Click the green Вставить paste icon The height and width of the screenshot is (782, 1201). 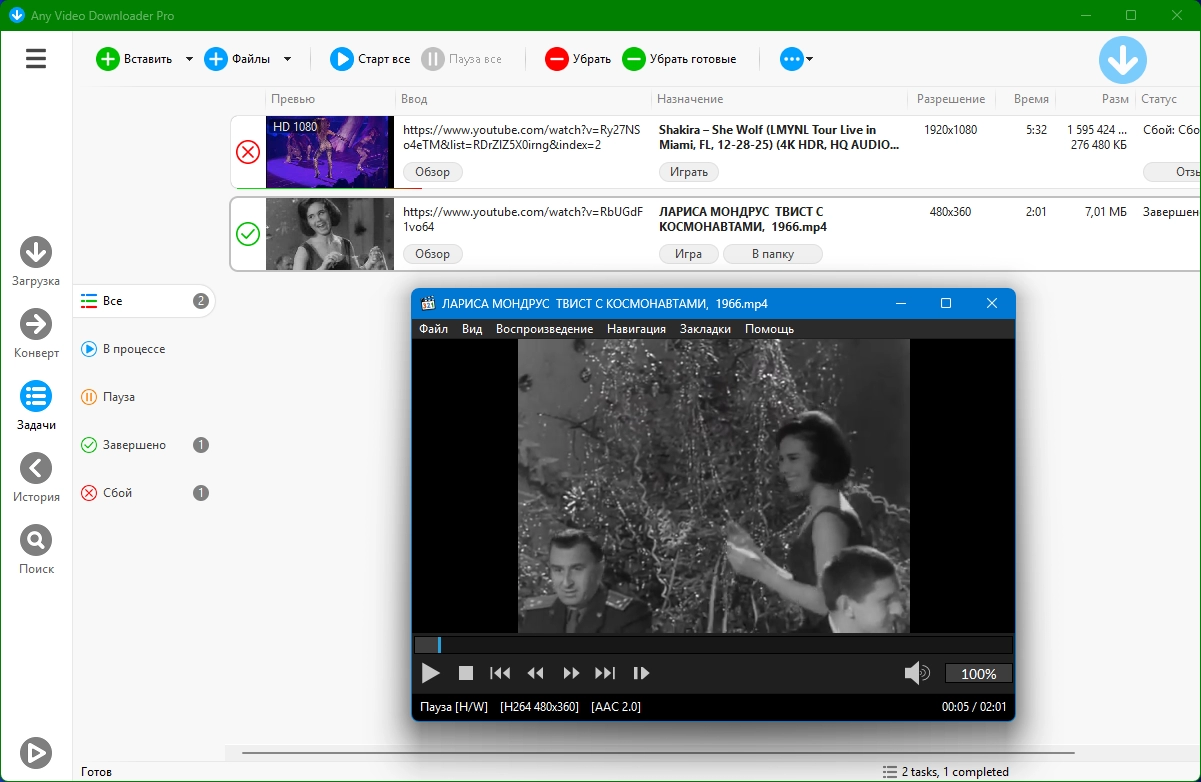(x=107, y=59)
